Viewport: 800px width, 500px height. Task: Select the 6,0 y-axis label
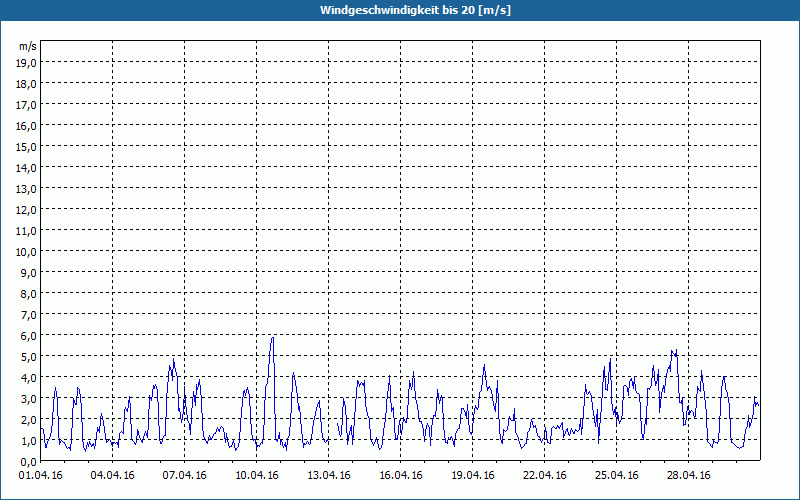pyautogui.click(x=30, y=336)
